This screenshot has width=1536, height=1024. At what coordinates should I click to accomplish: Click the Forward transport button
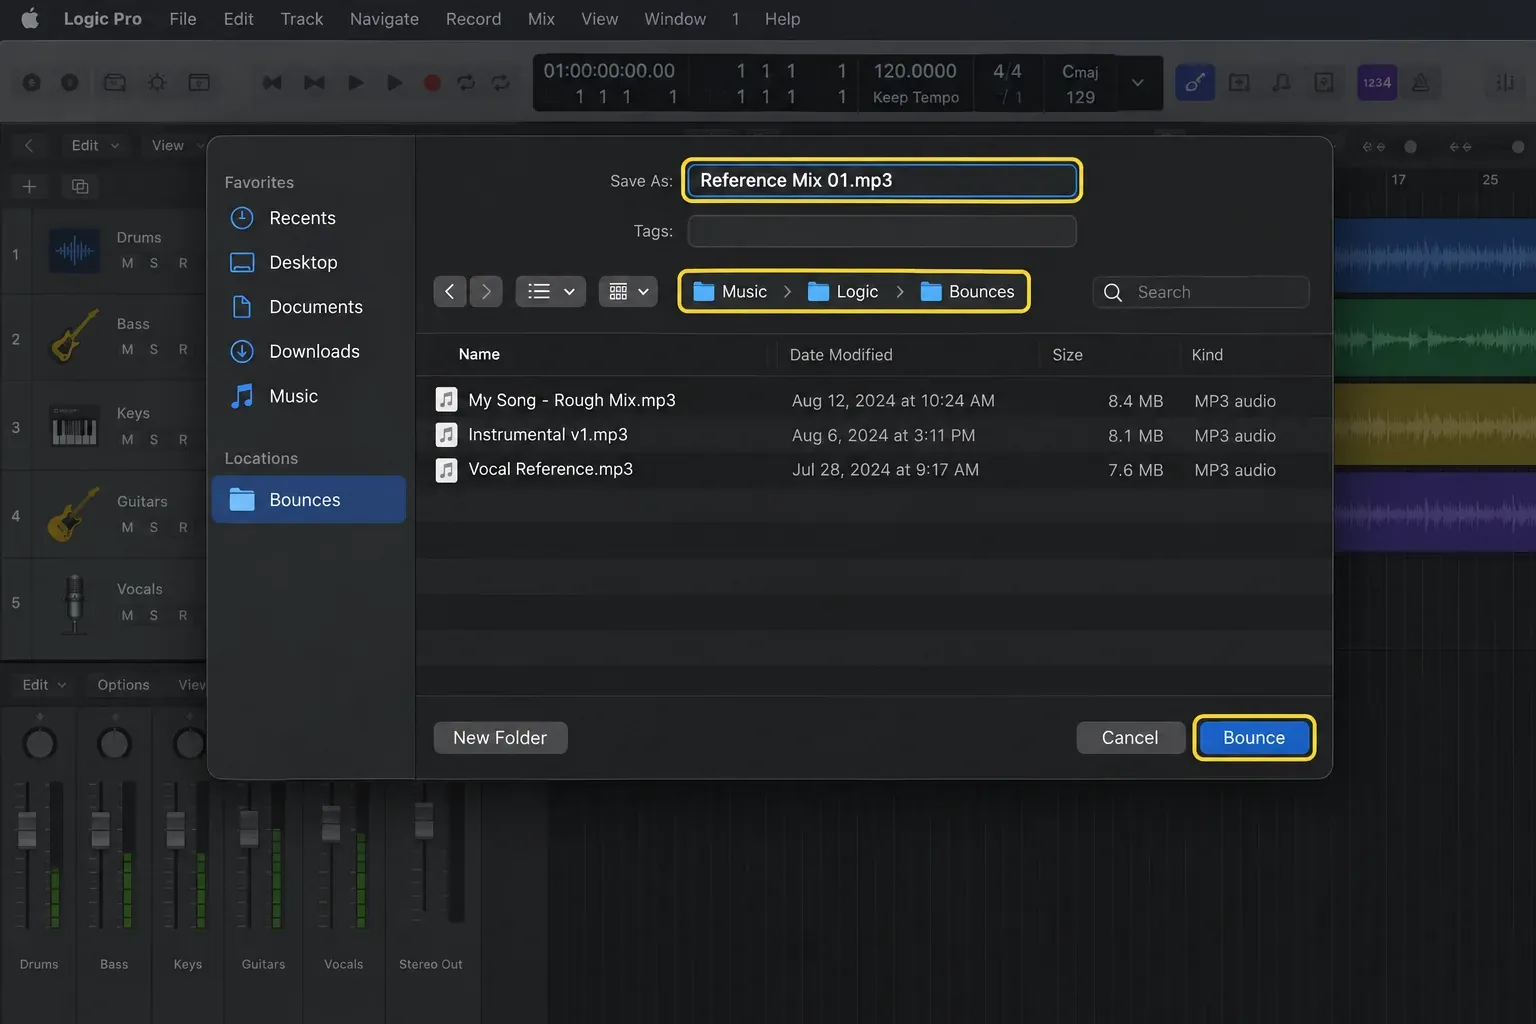(314, 83)
